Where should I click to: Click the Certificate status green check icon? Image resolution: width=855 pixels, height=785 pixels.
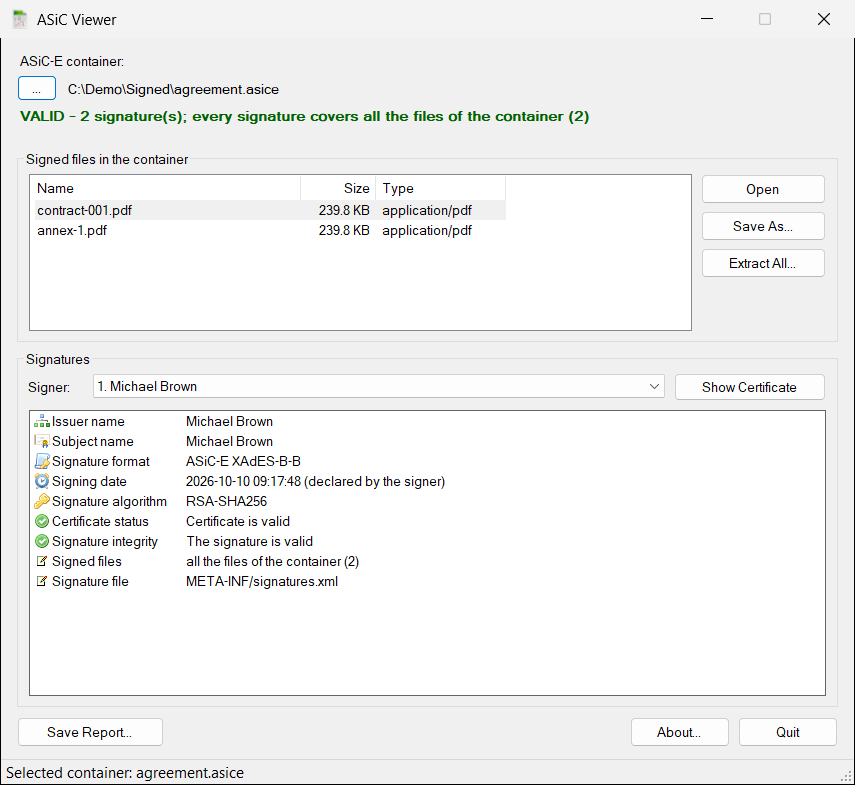(x=42, y=521)
